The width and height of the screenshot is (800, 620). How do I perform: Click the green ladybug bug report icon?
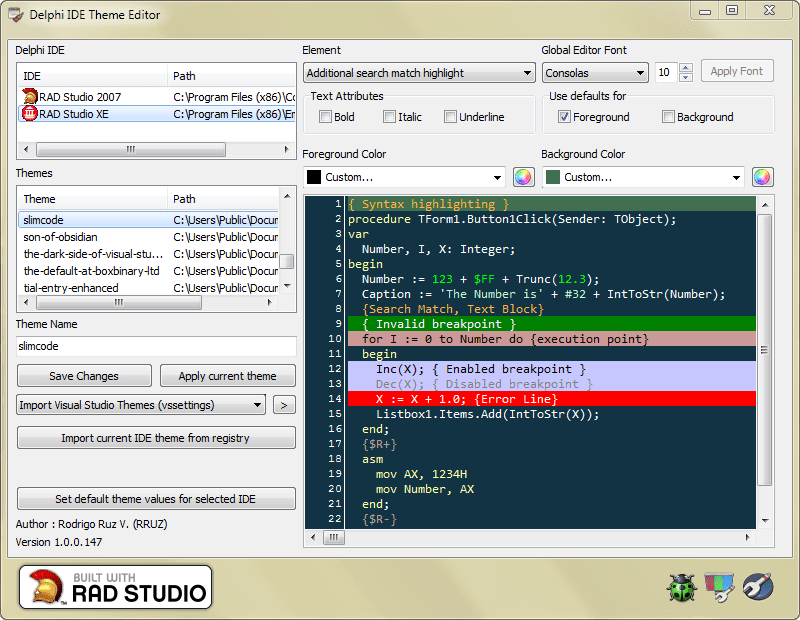681,587
